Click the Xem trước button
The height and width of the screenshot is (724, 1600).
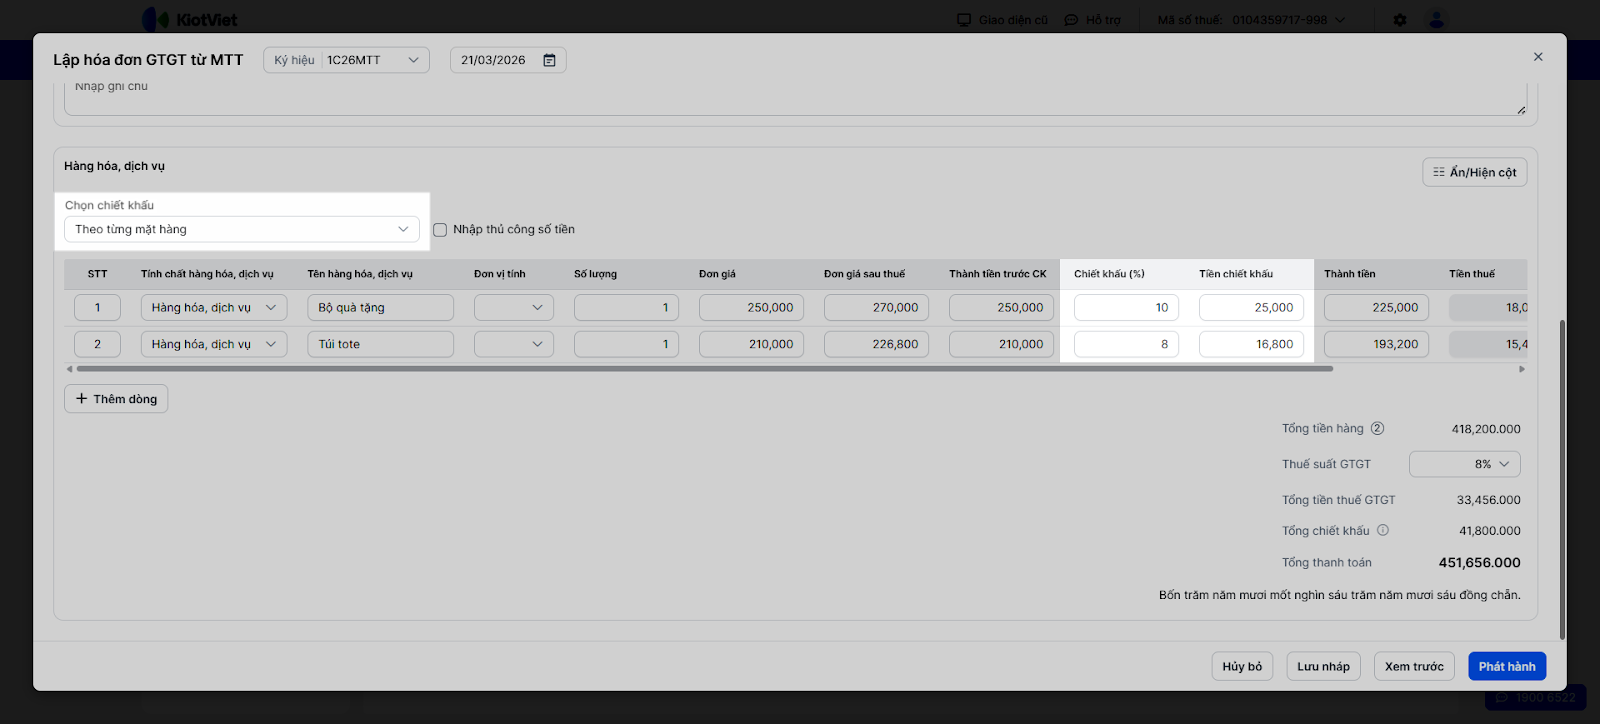(x=1414, y=666)
